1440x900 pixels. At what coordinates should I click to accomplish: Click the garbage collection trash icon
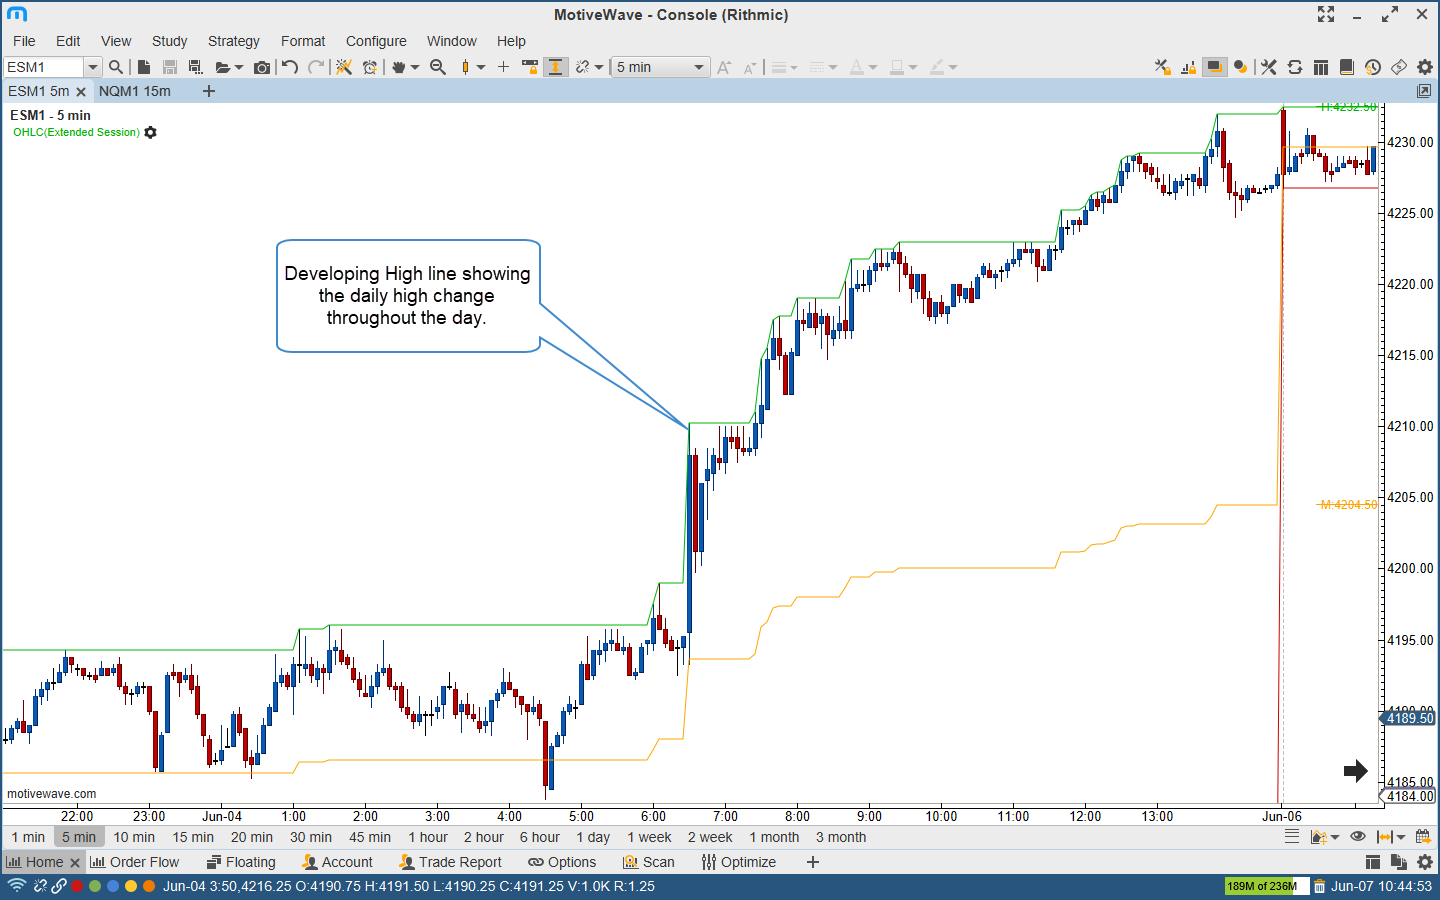click(x=1319, y=886)
